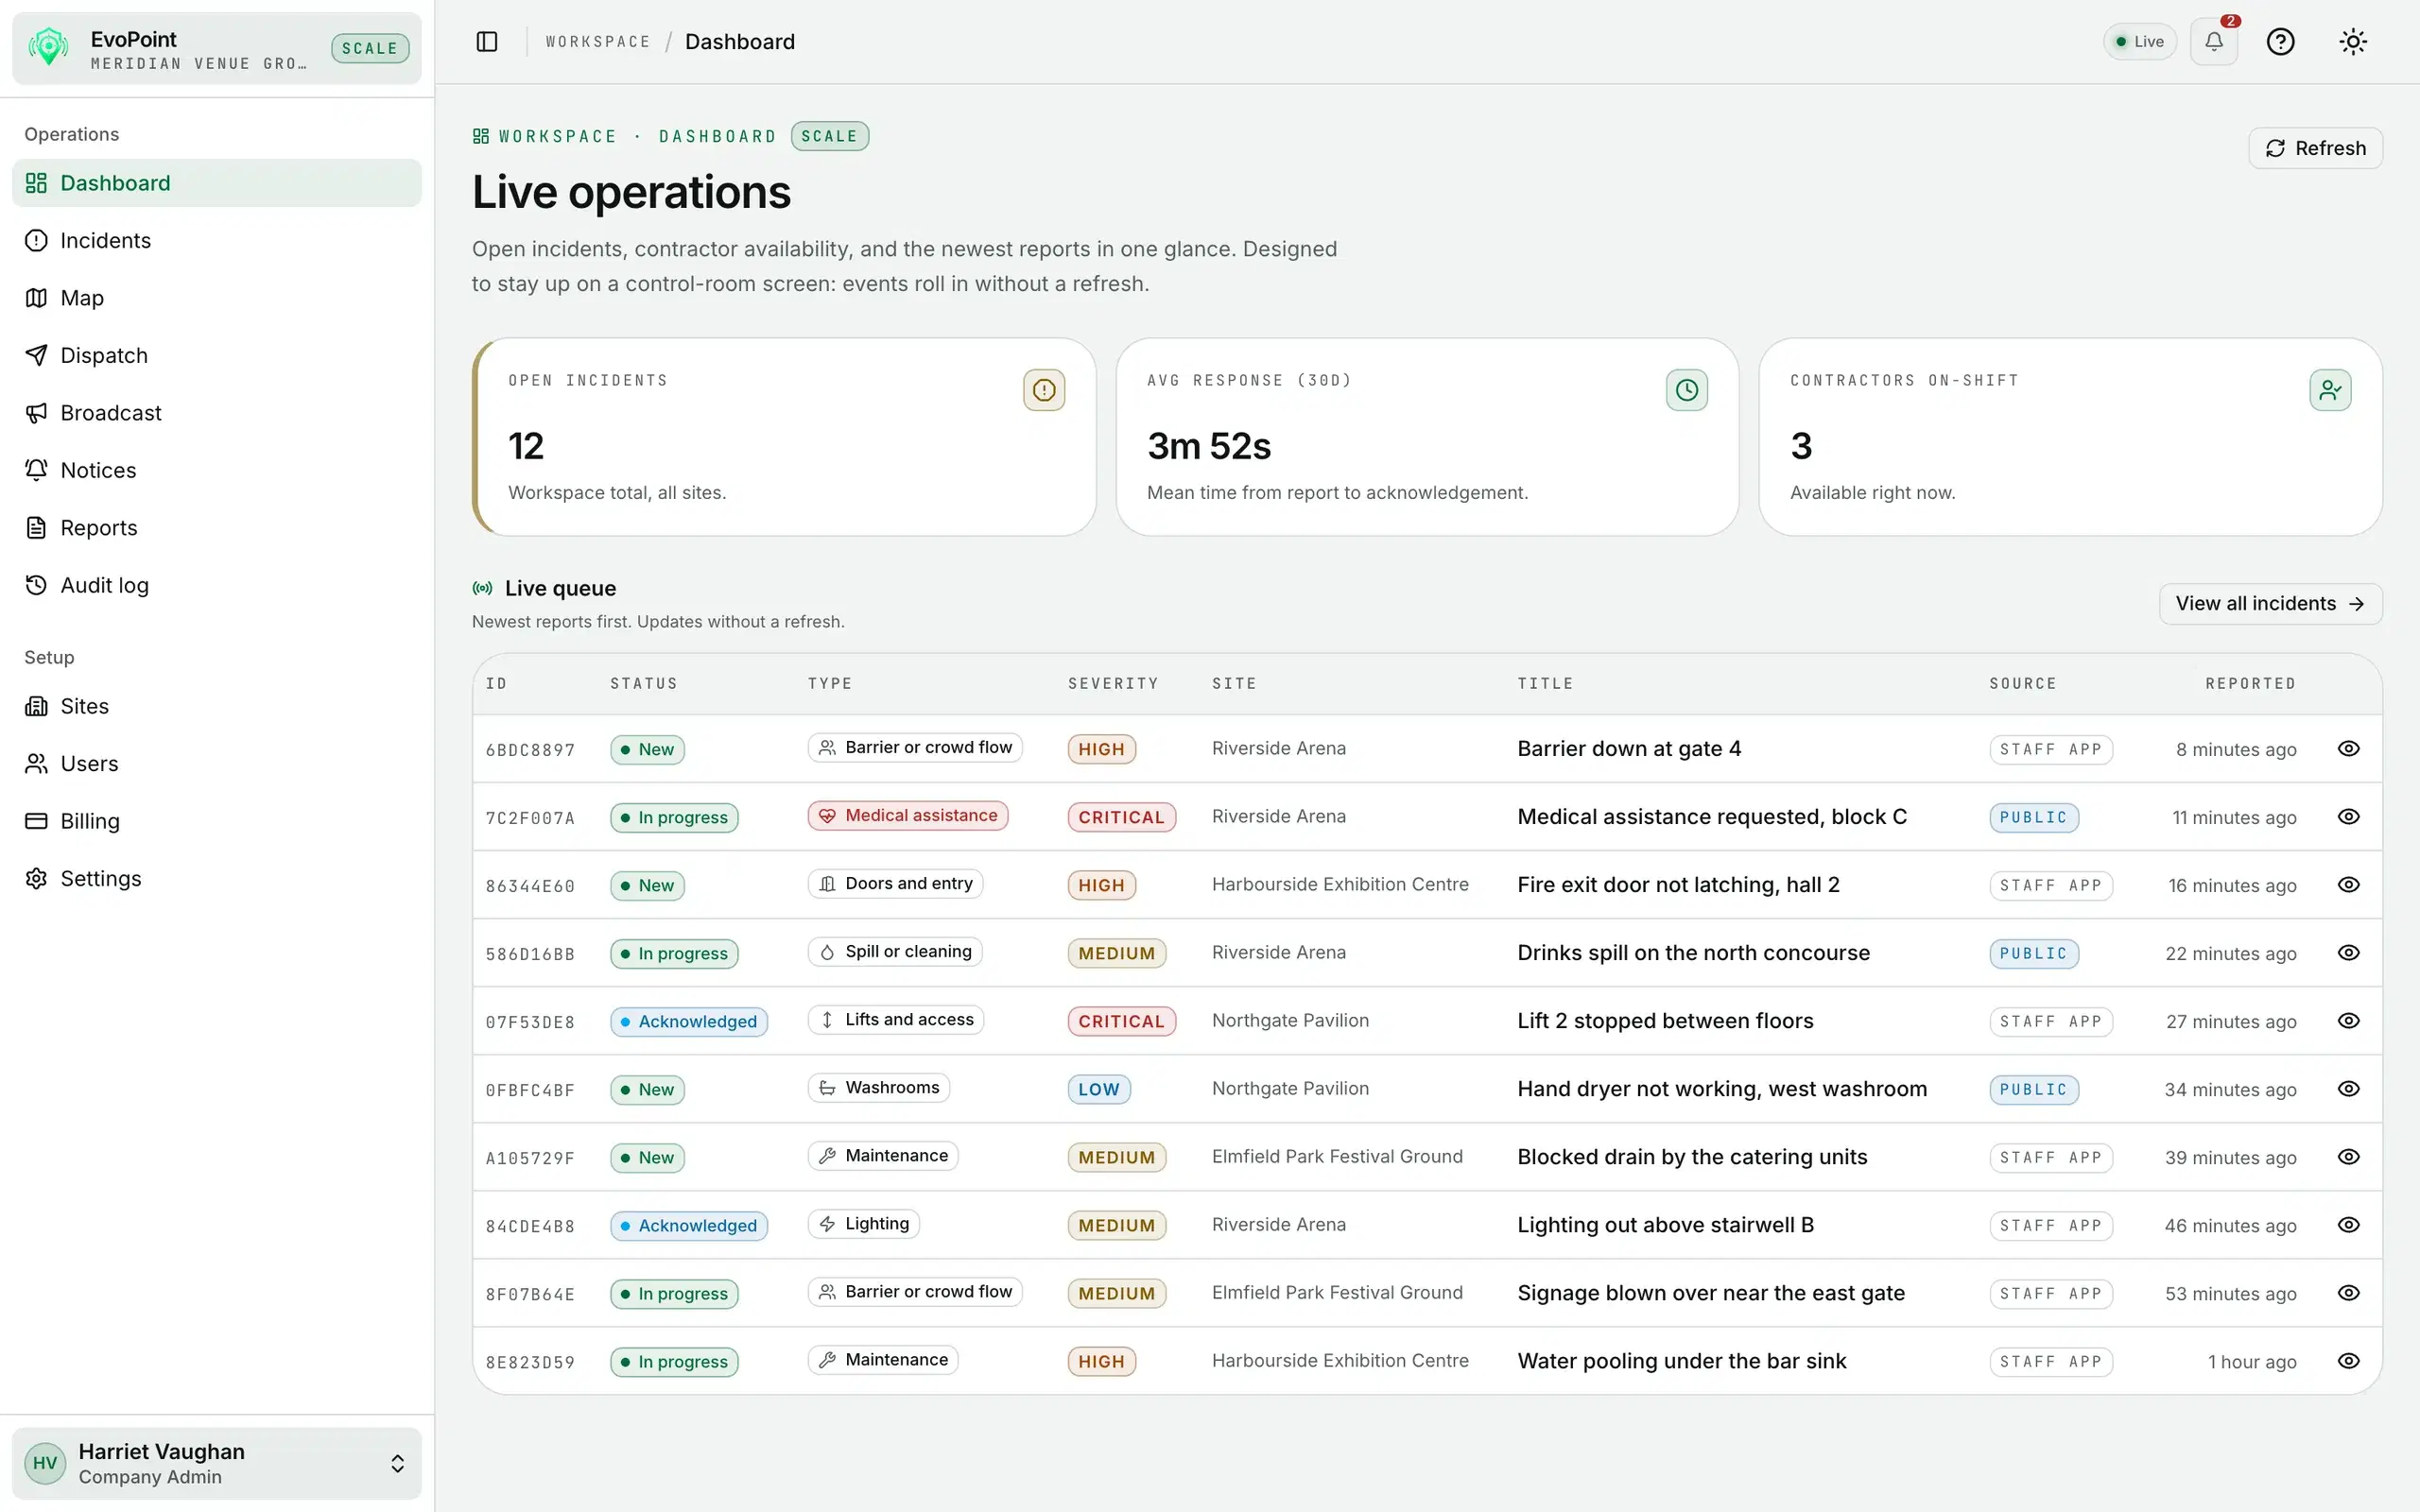Open the EvoPoint workspace switcher
The height and width of the screenshot is (1512, 2420).
tap(217, 48)
